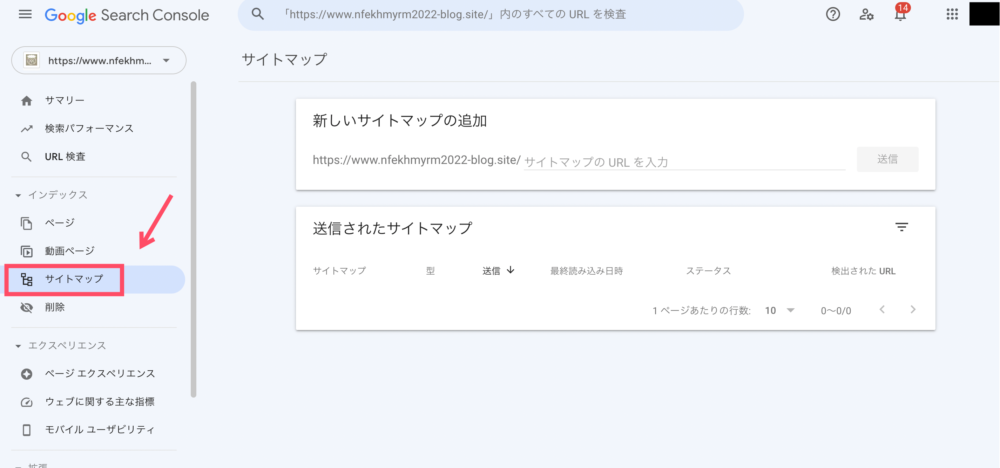Click the sidebar vertical scrollbar

click(x=193, y=239)
